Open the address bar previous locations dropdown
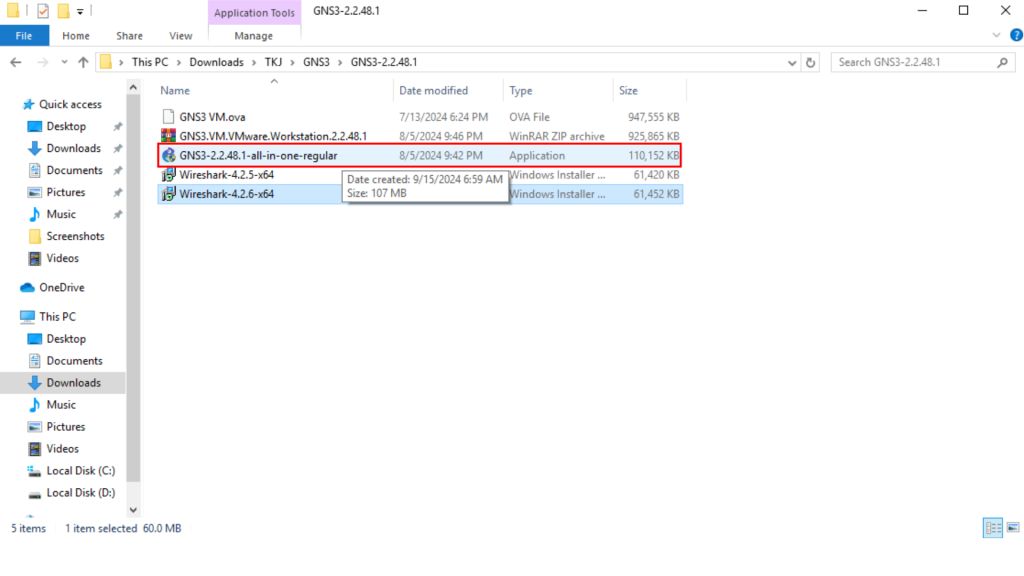 pyautogui.click(x=791, y=62)
